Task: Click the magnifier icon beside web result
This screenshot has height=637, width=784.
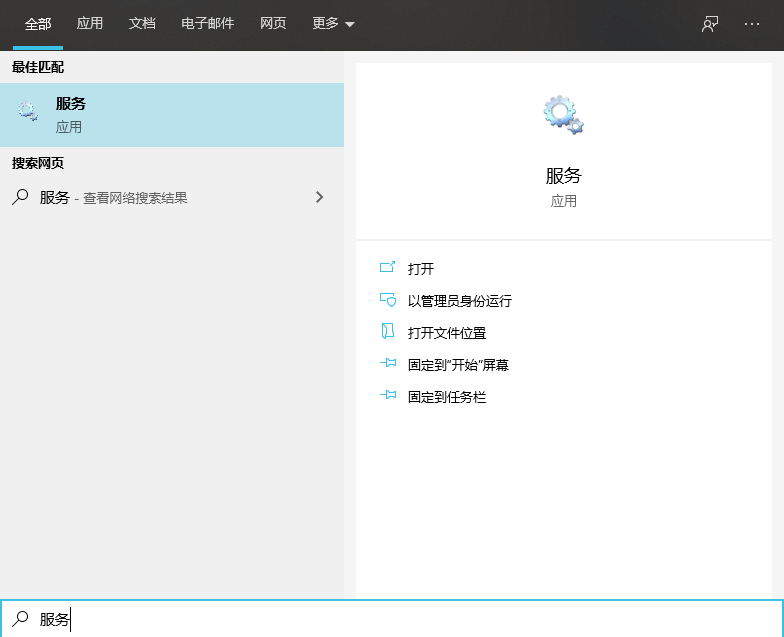Action: (20, 197)
